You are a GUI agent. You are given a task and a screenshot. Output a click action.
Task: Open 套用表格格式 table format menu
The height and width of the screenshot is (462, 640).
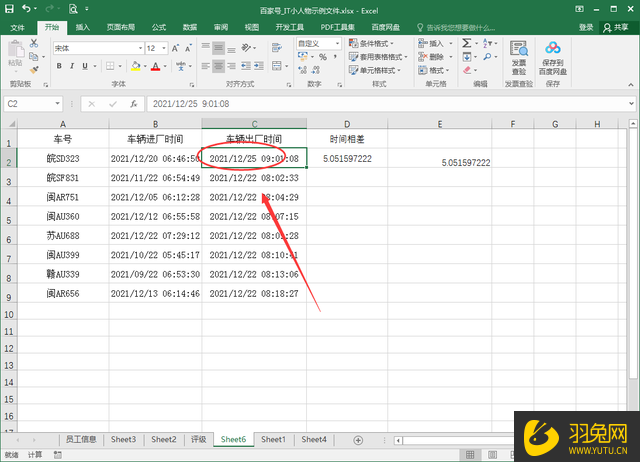[378, 57]
